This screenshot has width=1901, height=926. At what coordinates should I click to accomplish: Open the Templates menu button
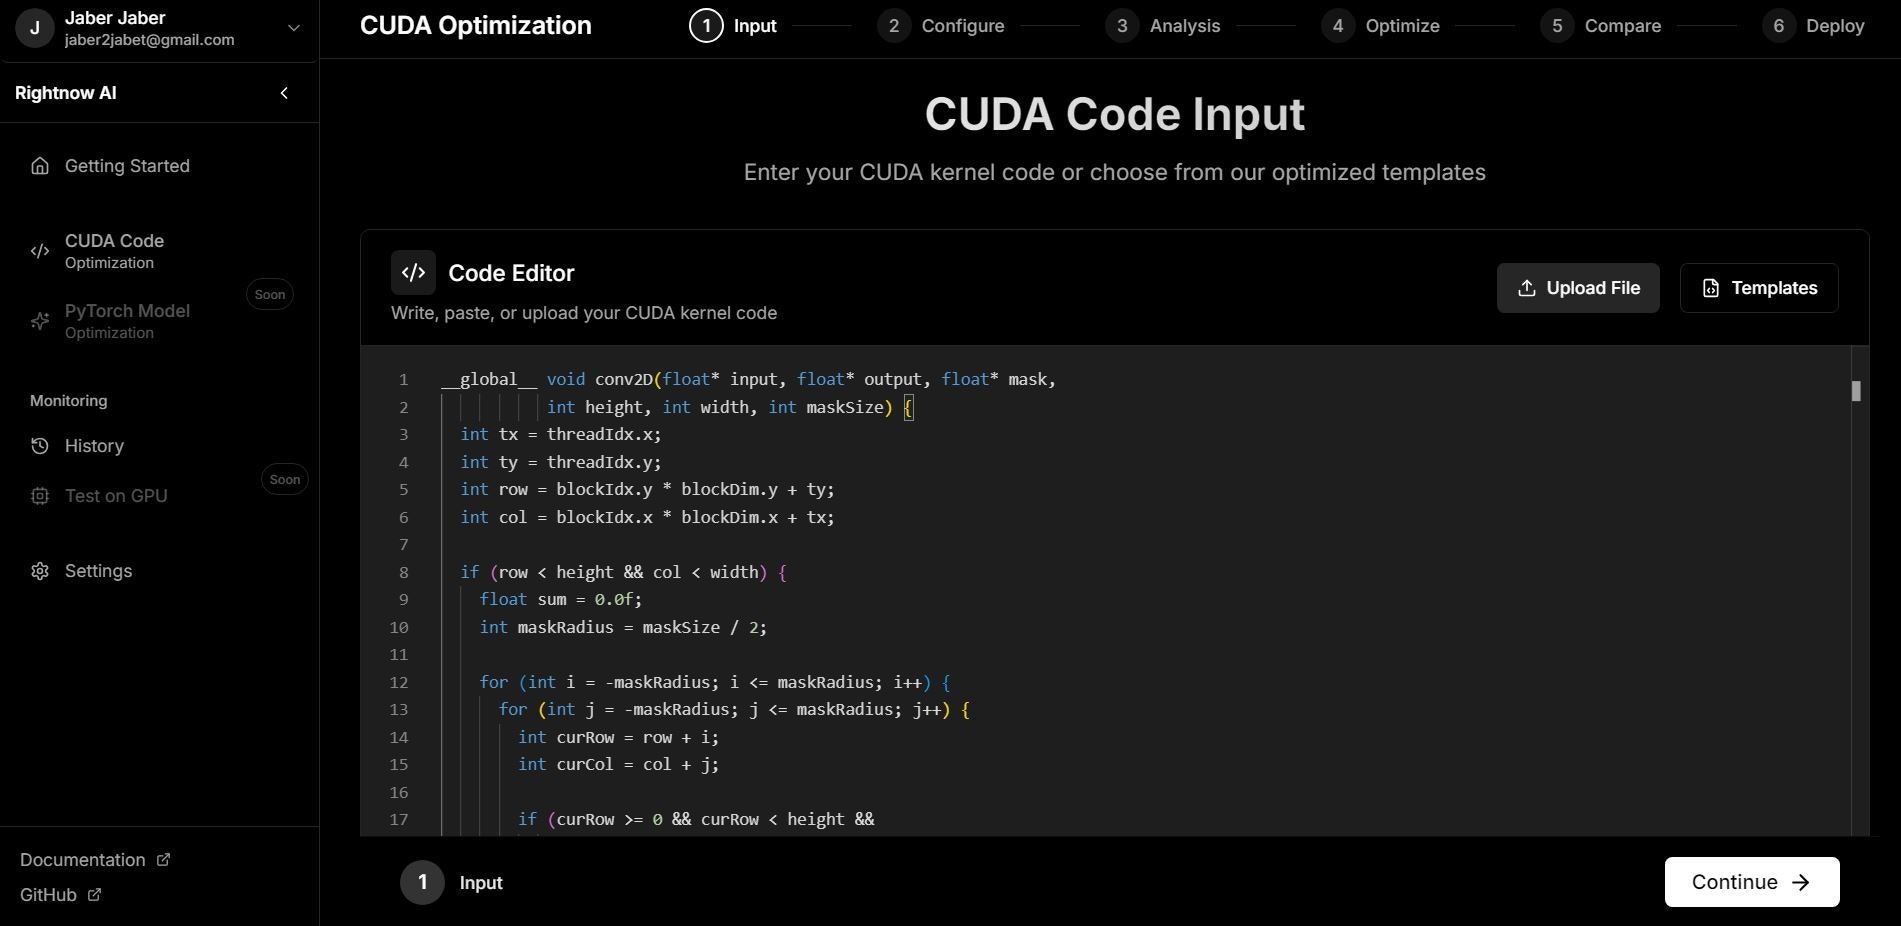coord(1758,288)
